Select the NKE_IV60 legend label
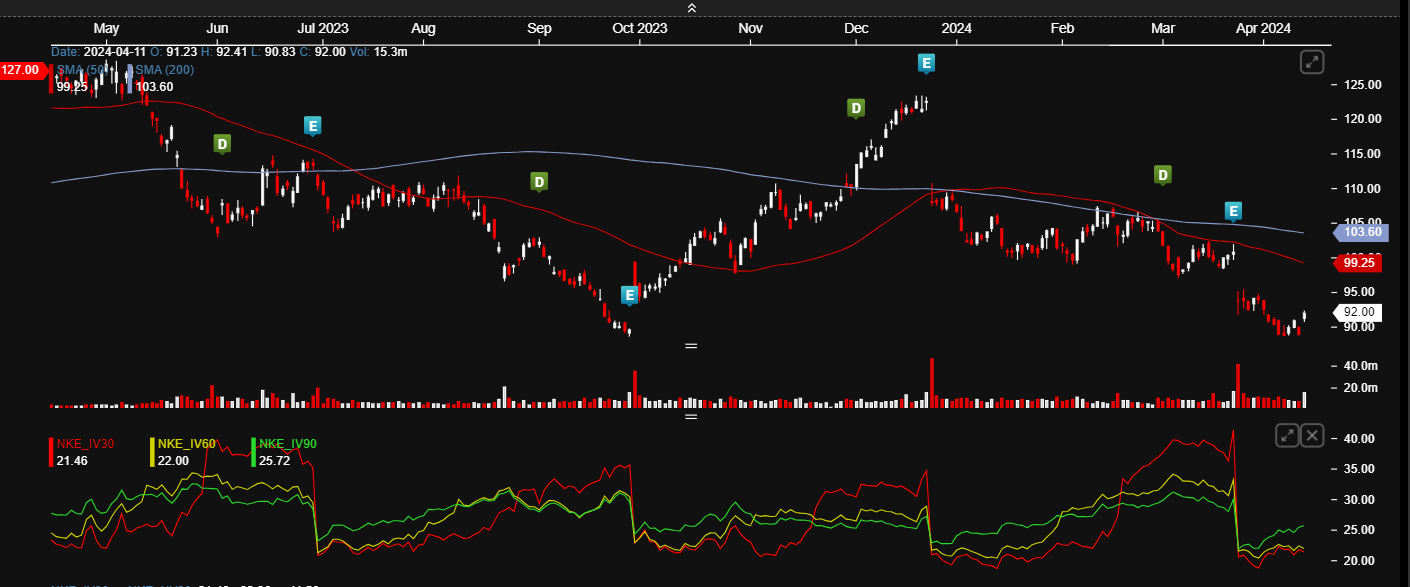 [x=187, y=443]
